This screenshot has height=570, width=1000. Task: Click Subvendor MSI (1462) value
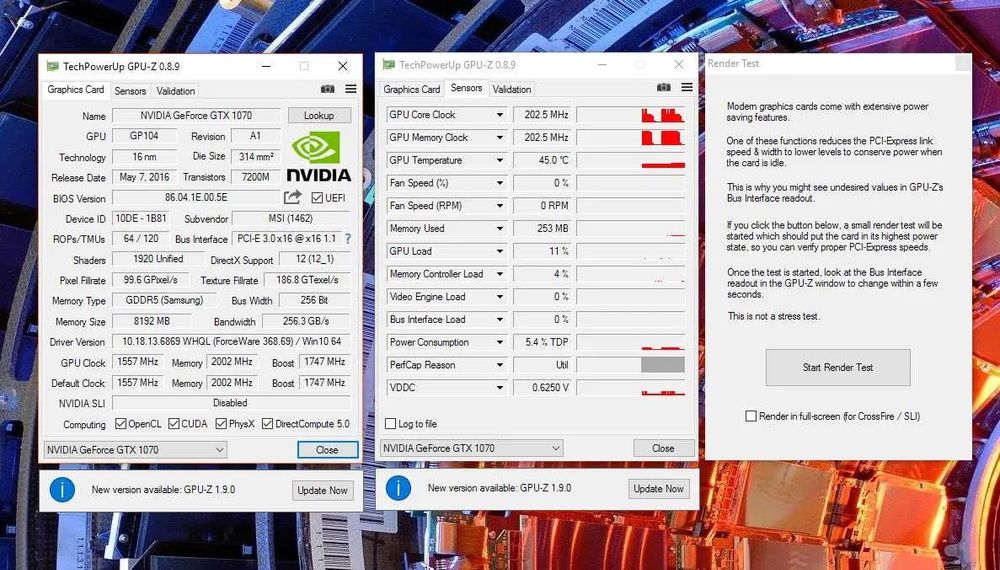coord(291,218)
